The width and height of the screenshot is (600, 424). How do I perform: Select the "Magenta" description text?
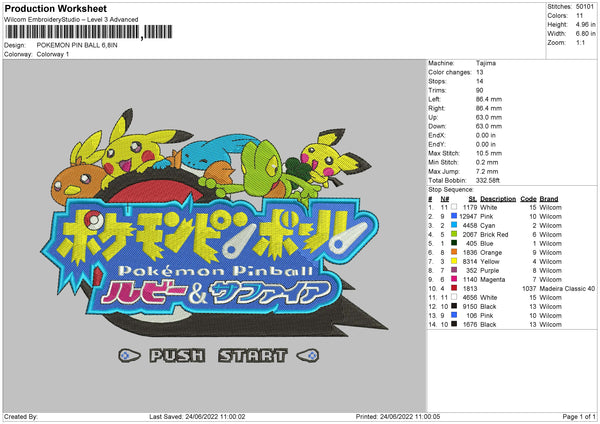[492, 280]
